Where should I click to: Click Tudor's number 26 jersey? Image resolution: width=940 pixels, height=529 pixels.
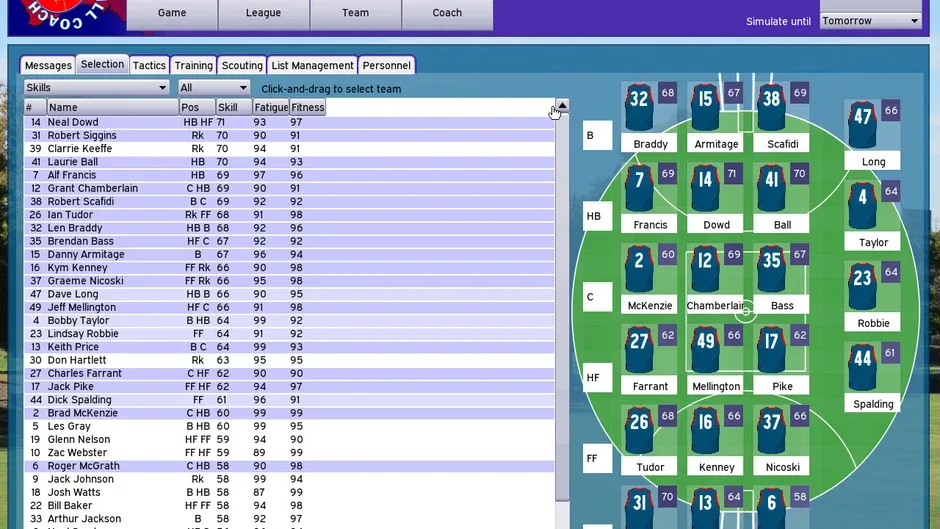(x=638, y=430)
